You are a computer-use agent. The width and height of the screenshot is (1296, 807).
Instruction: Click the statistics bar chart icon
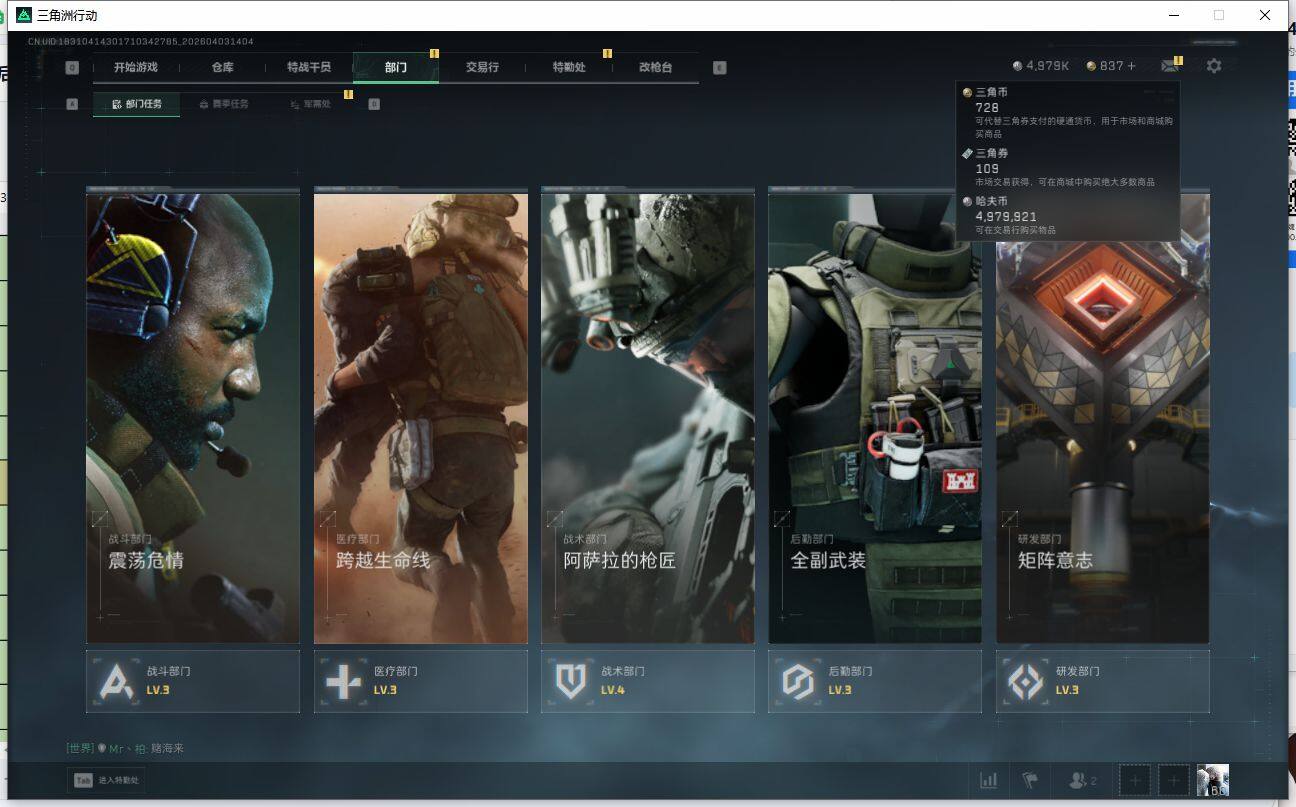988,780
